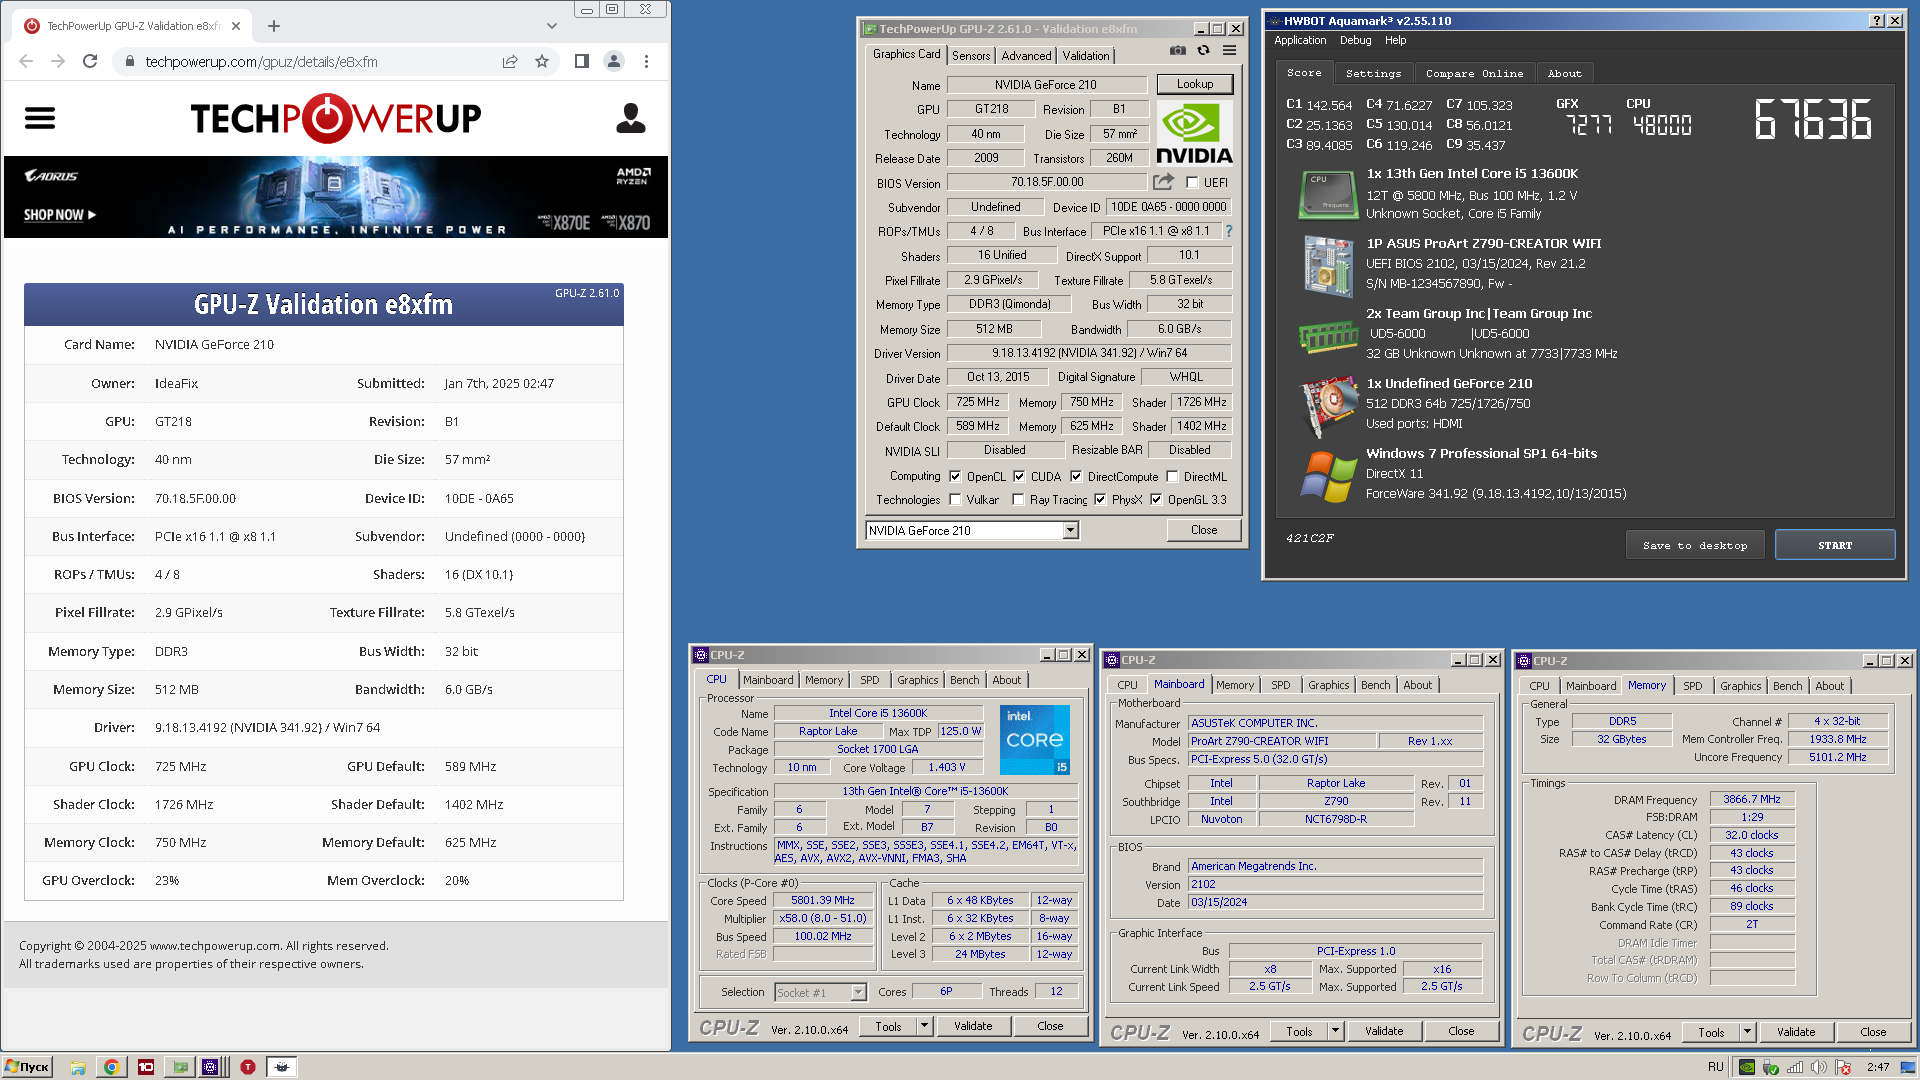Open the Compare Online tab in Aquamark
This screenshot has height=1080, width=1920.
1474,73
